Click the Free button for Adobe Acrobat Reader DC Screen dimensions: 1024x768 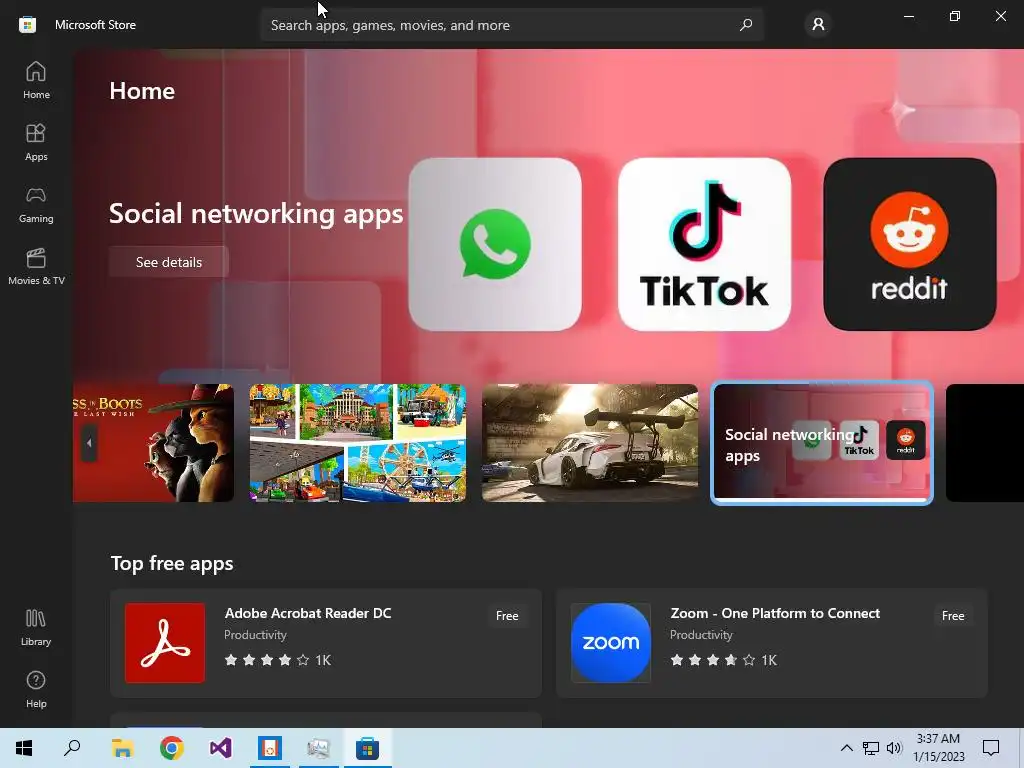[507, 616]
